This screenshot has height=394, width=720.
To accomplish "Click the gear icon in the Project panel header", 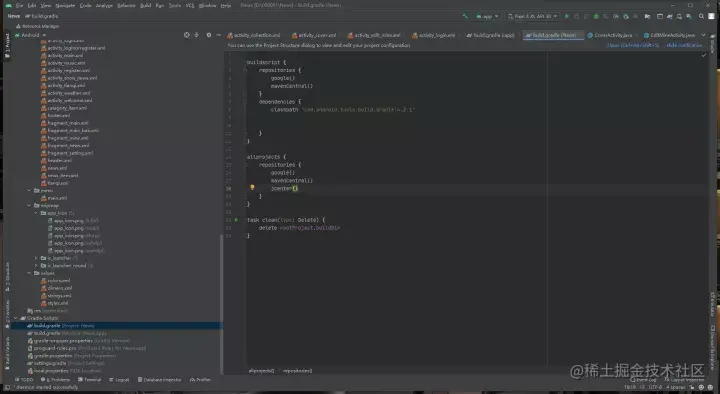I will 208,35.
